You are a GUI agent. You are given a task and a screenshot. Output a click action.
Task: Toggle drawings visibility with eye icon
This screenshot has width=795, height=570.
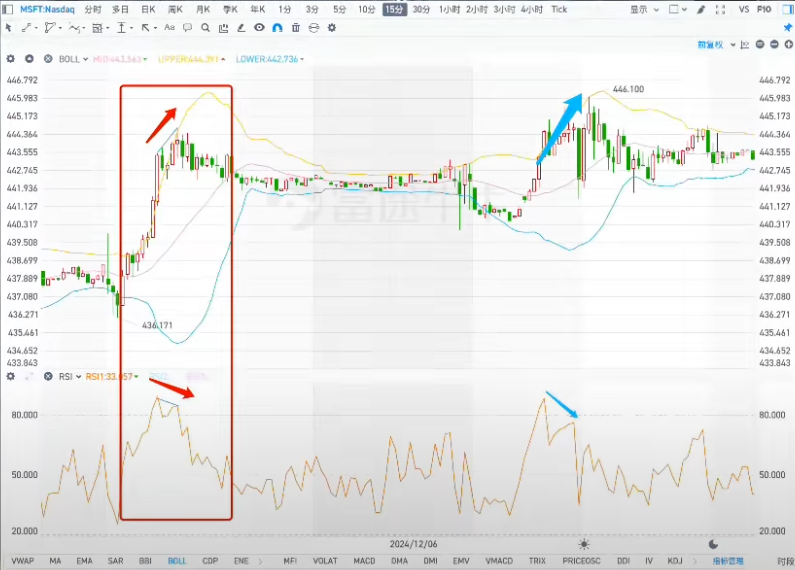pyautogui.click(x=259, y=27)
